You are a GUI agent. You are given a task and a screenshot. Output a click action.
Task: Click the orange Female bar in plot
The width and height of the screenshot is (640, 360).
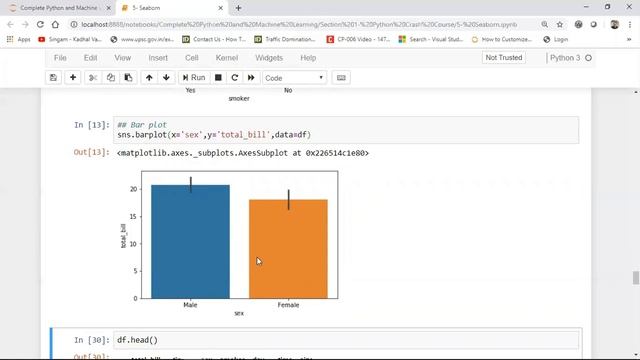click(288, 249)
